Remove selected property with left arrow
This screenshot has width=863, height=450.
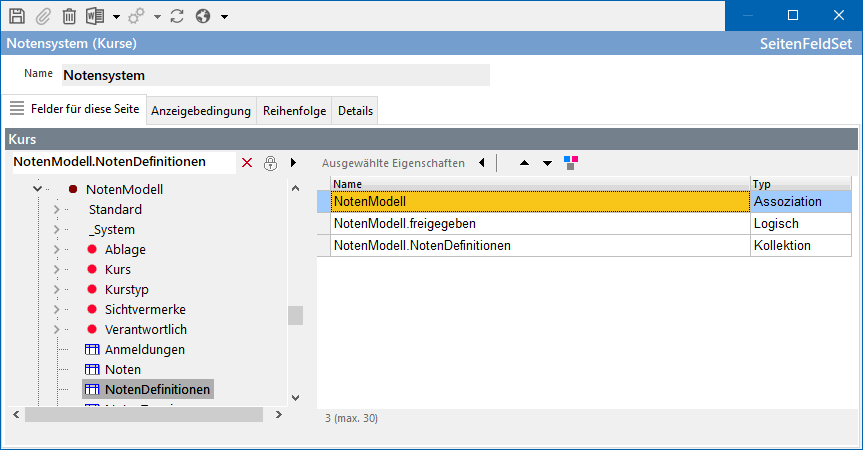click(x=481, y=162)
